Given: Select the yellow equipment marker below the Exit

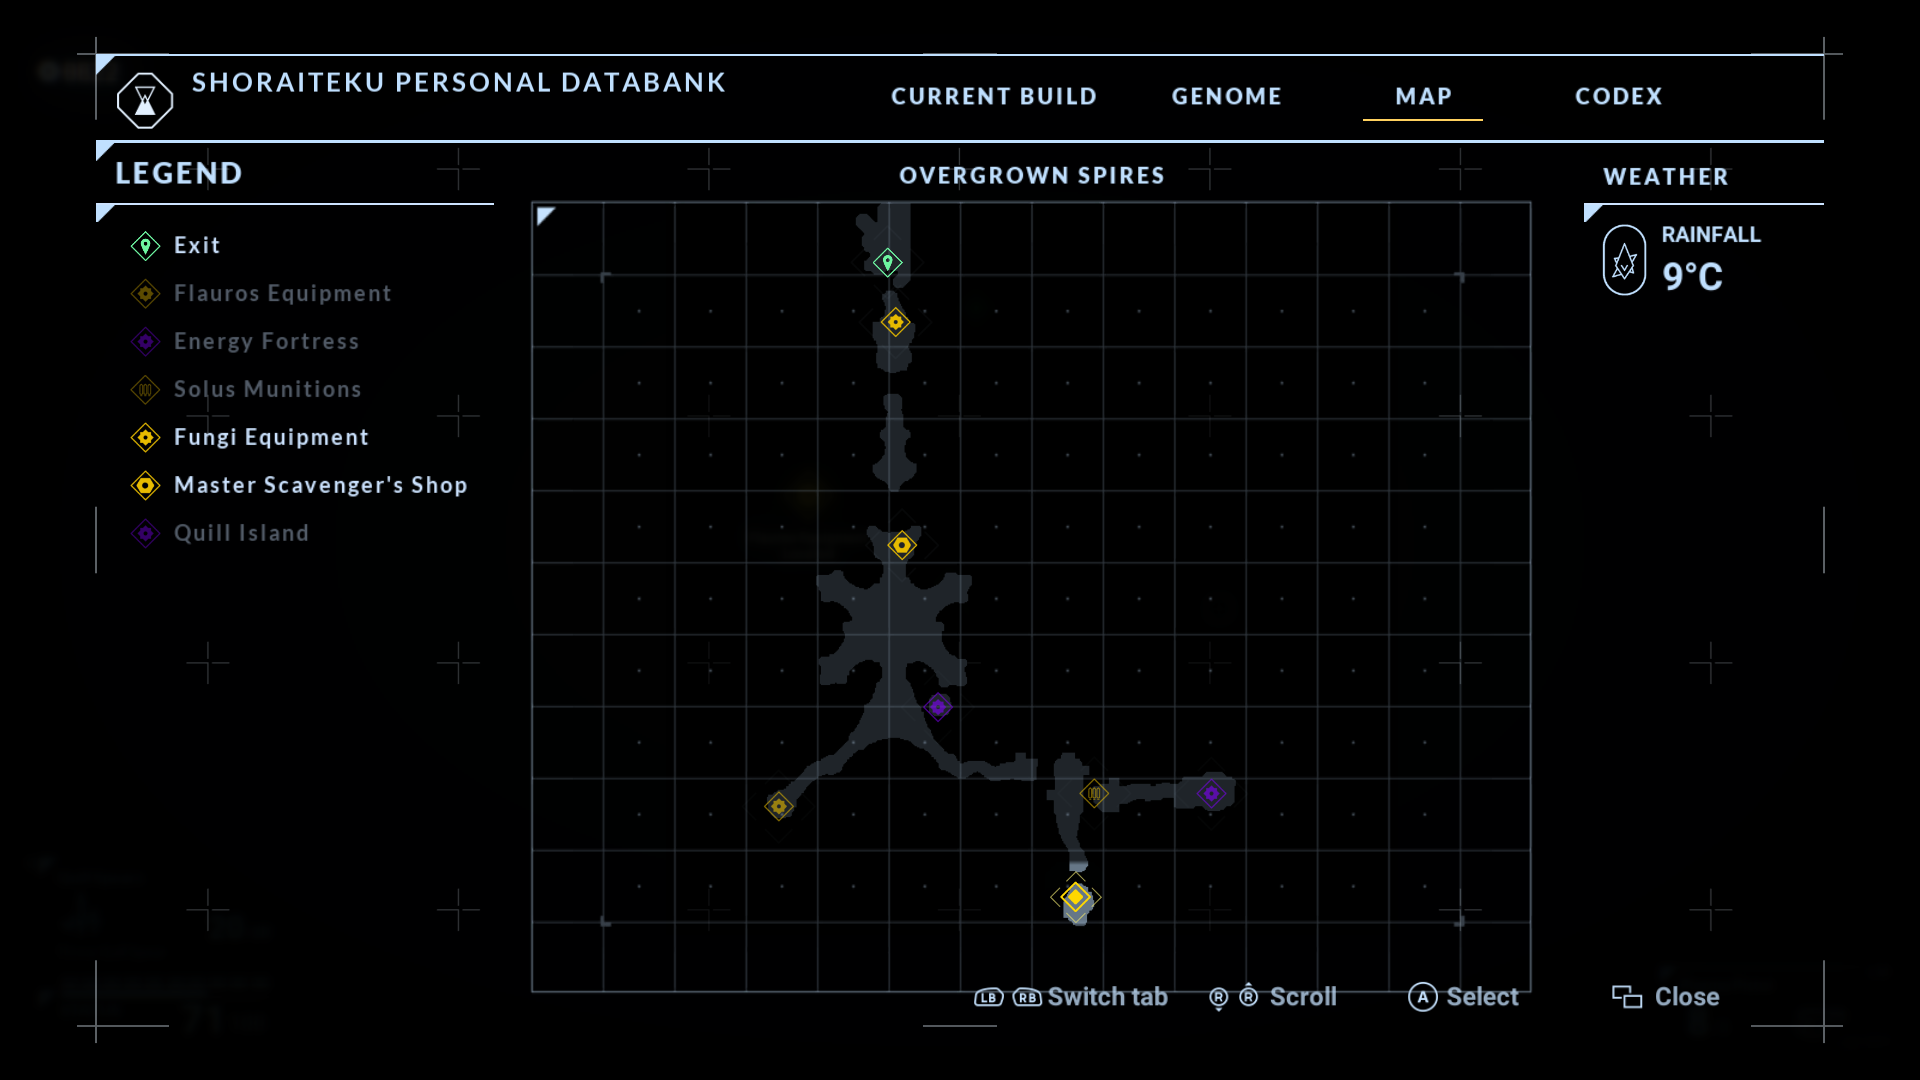Looking at the screenshot, I should coord(895,322).
